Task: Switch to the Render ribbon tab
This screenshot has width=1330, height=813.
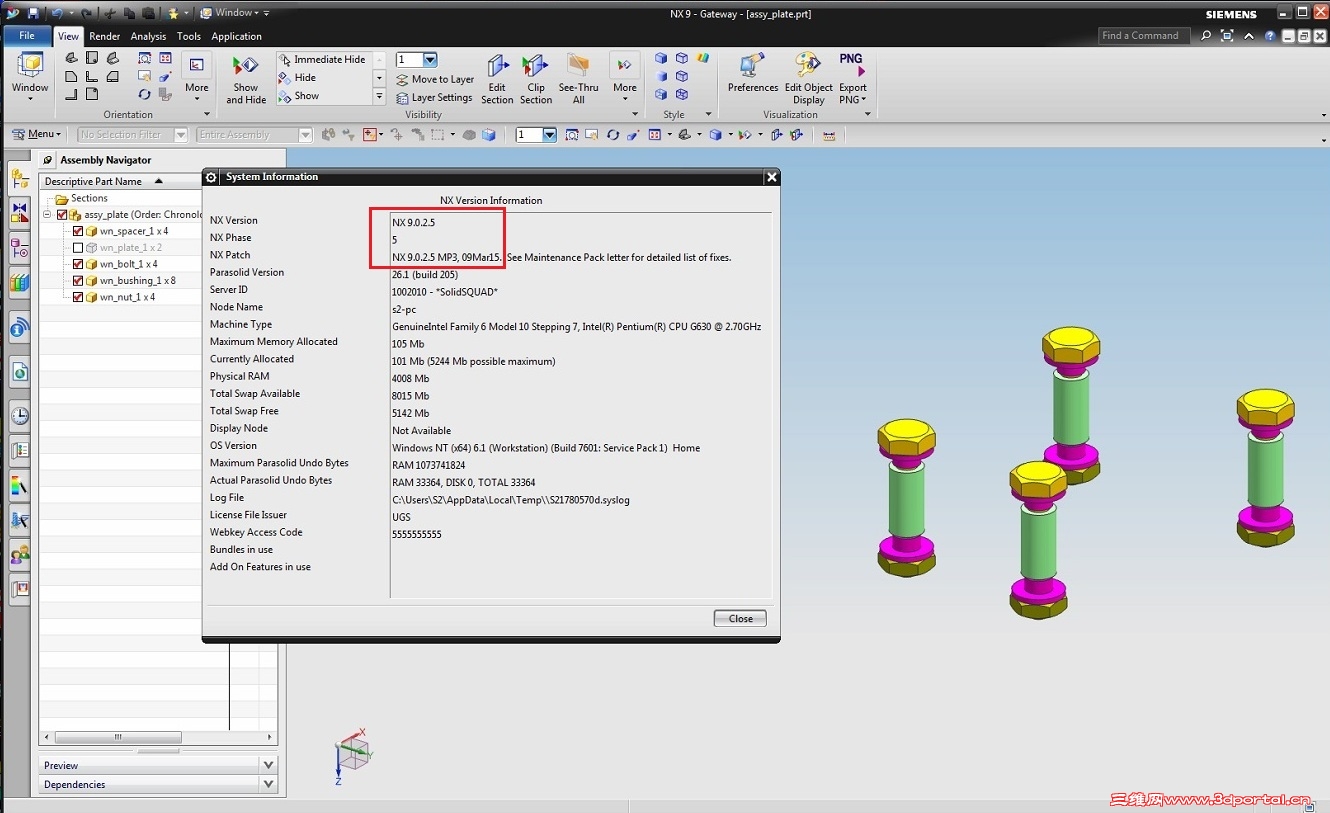Action: coord(105,36)
